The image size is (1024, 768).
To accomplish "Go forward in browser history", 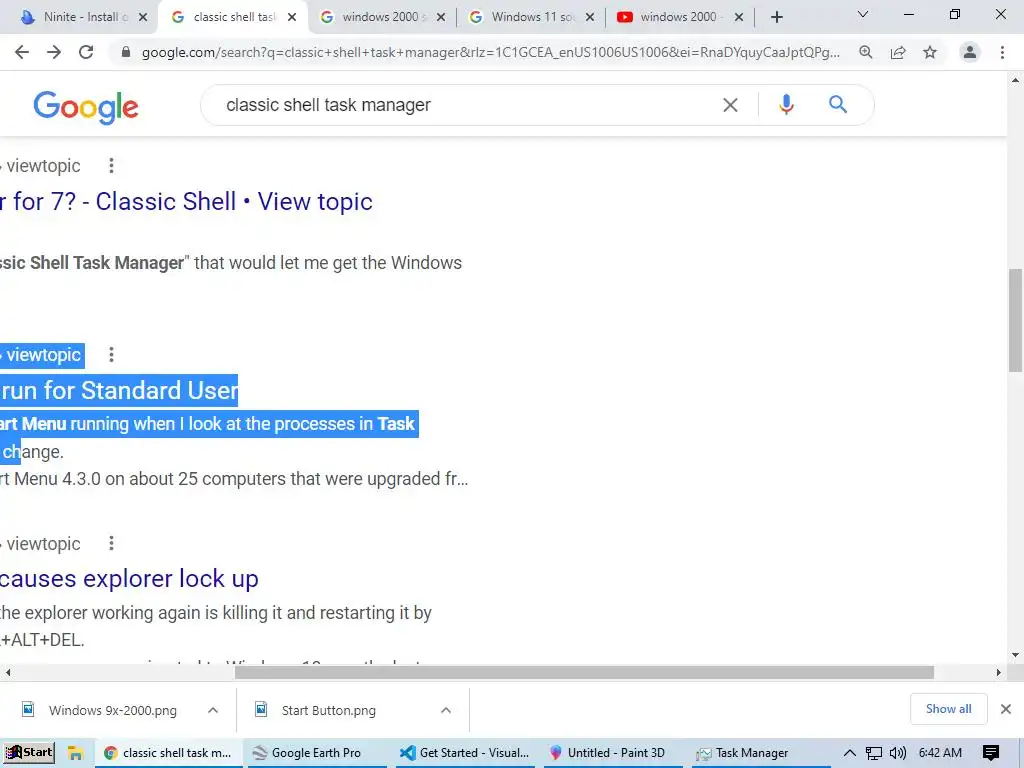I will pyautogui.click(x=54, y=52).
